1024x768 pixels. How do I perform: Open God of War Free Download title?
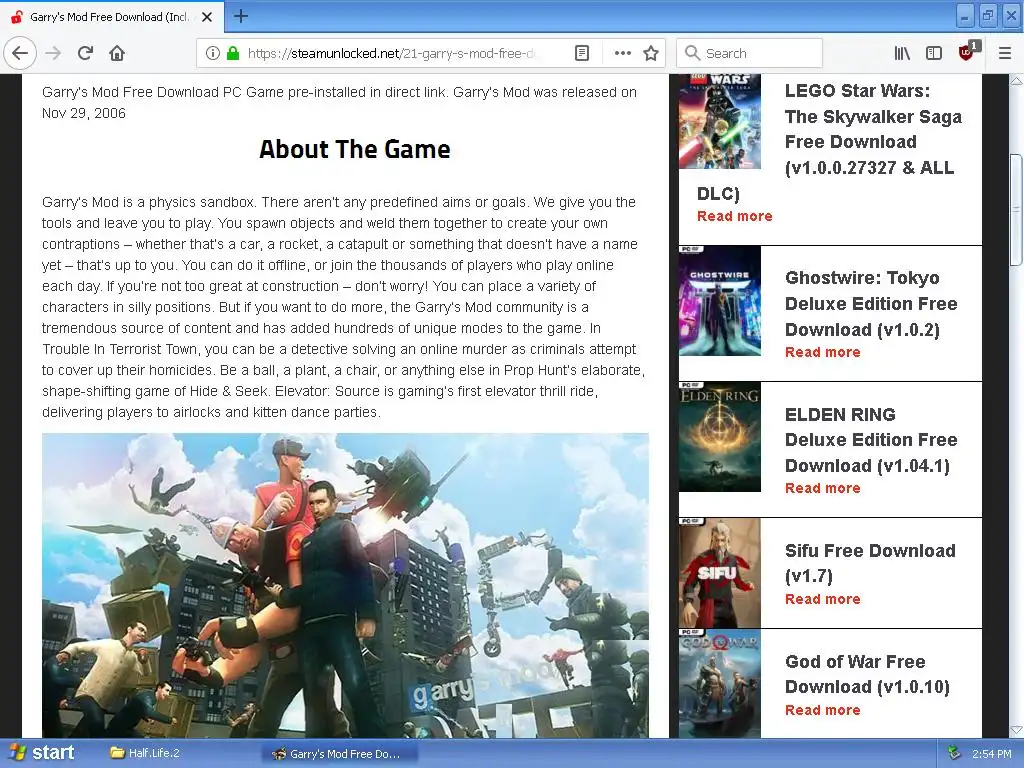(x=867, y=674)
